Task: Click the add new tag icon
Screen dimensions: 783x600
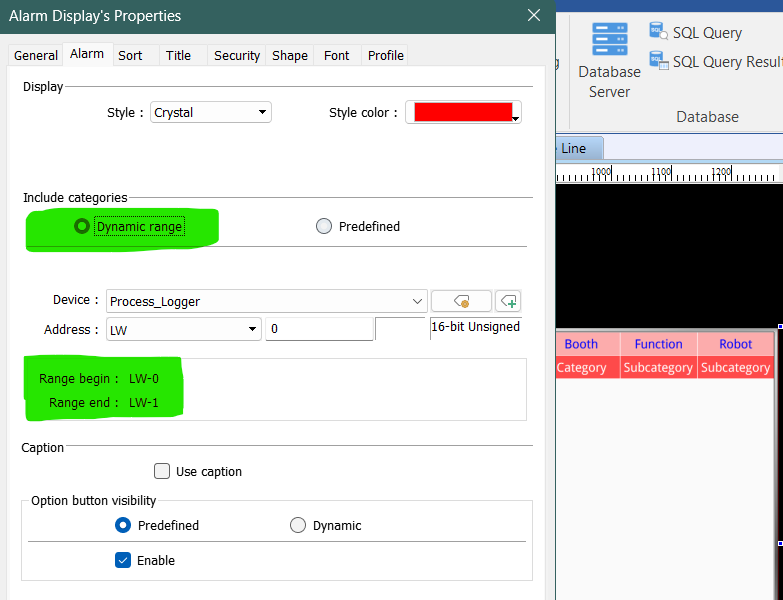Action: [x=509, y=301]
